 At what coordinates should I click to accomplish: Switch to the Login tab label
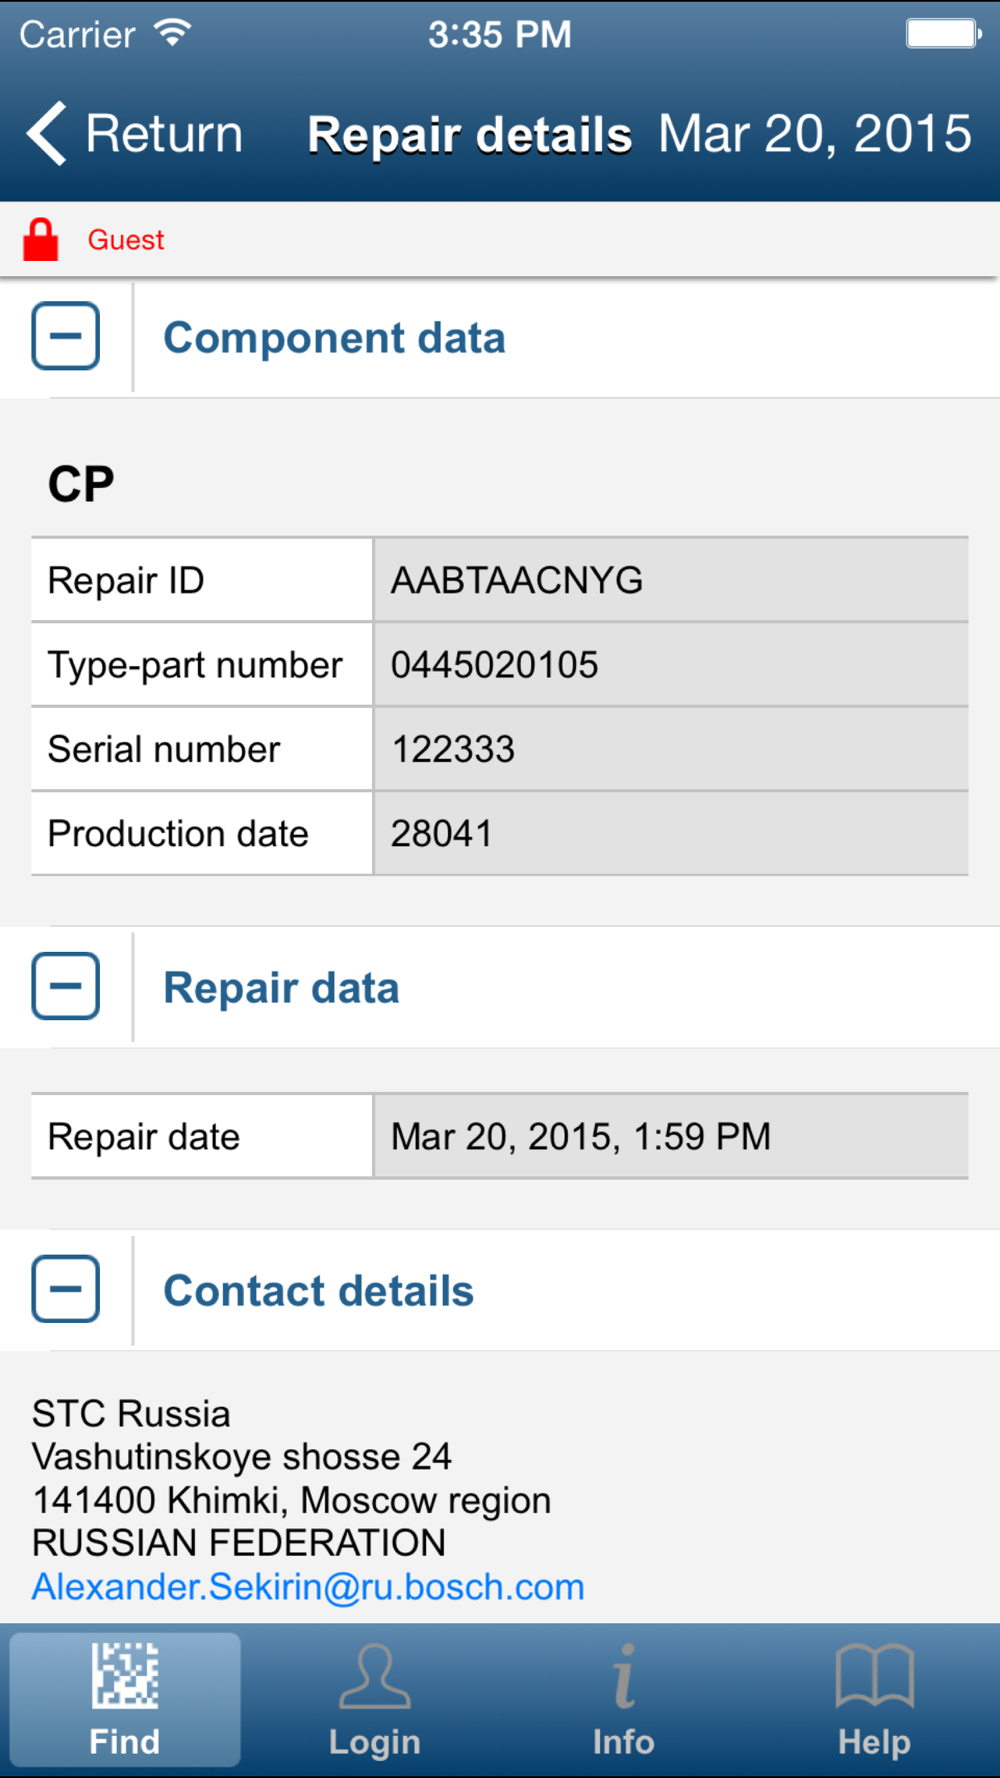click(375, 1742)
